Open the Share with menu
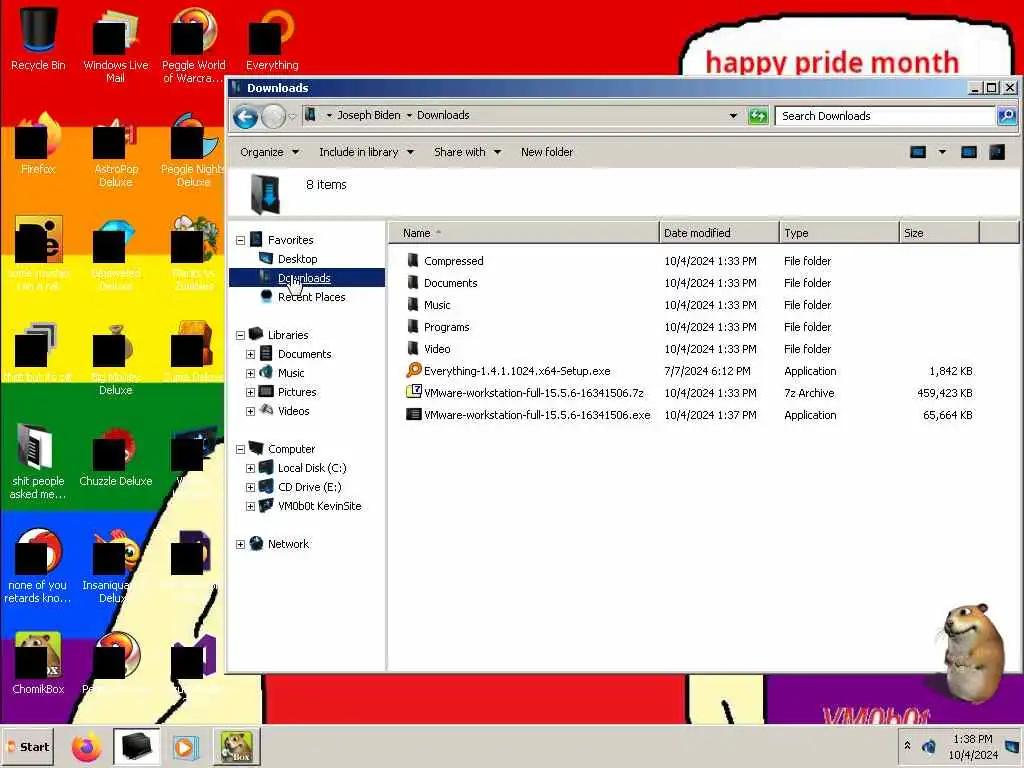Image resolution: width=1024 pixels, height=768 pixels. tap(468, 152)
